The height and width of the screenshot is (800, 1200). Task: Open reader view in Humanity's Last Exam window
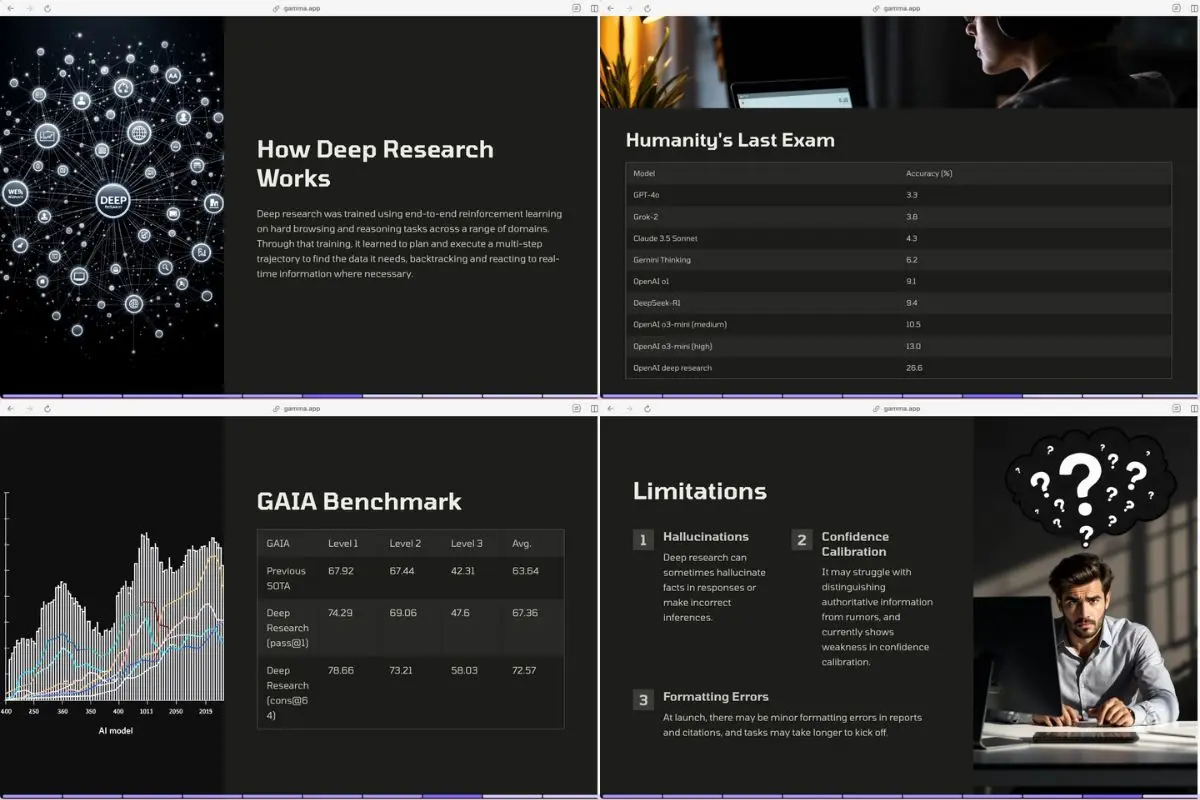coord(1176,8)
